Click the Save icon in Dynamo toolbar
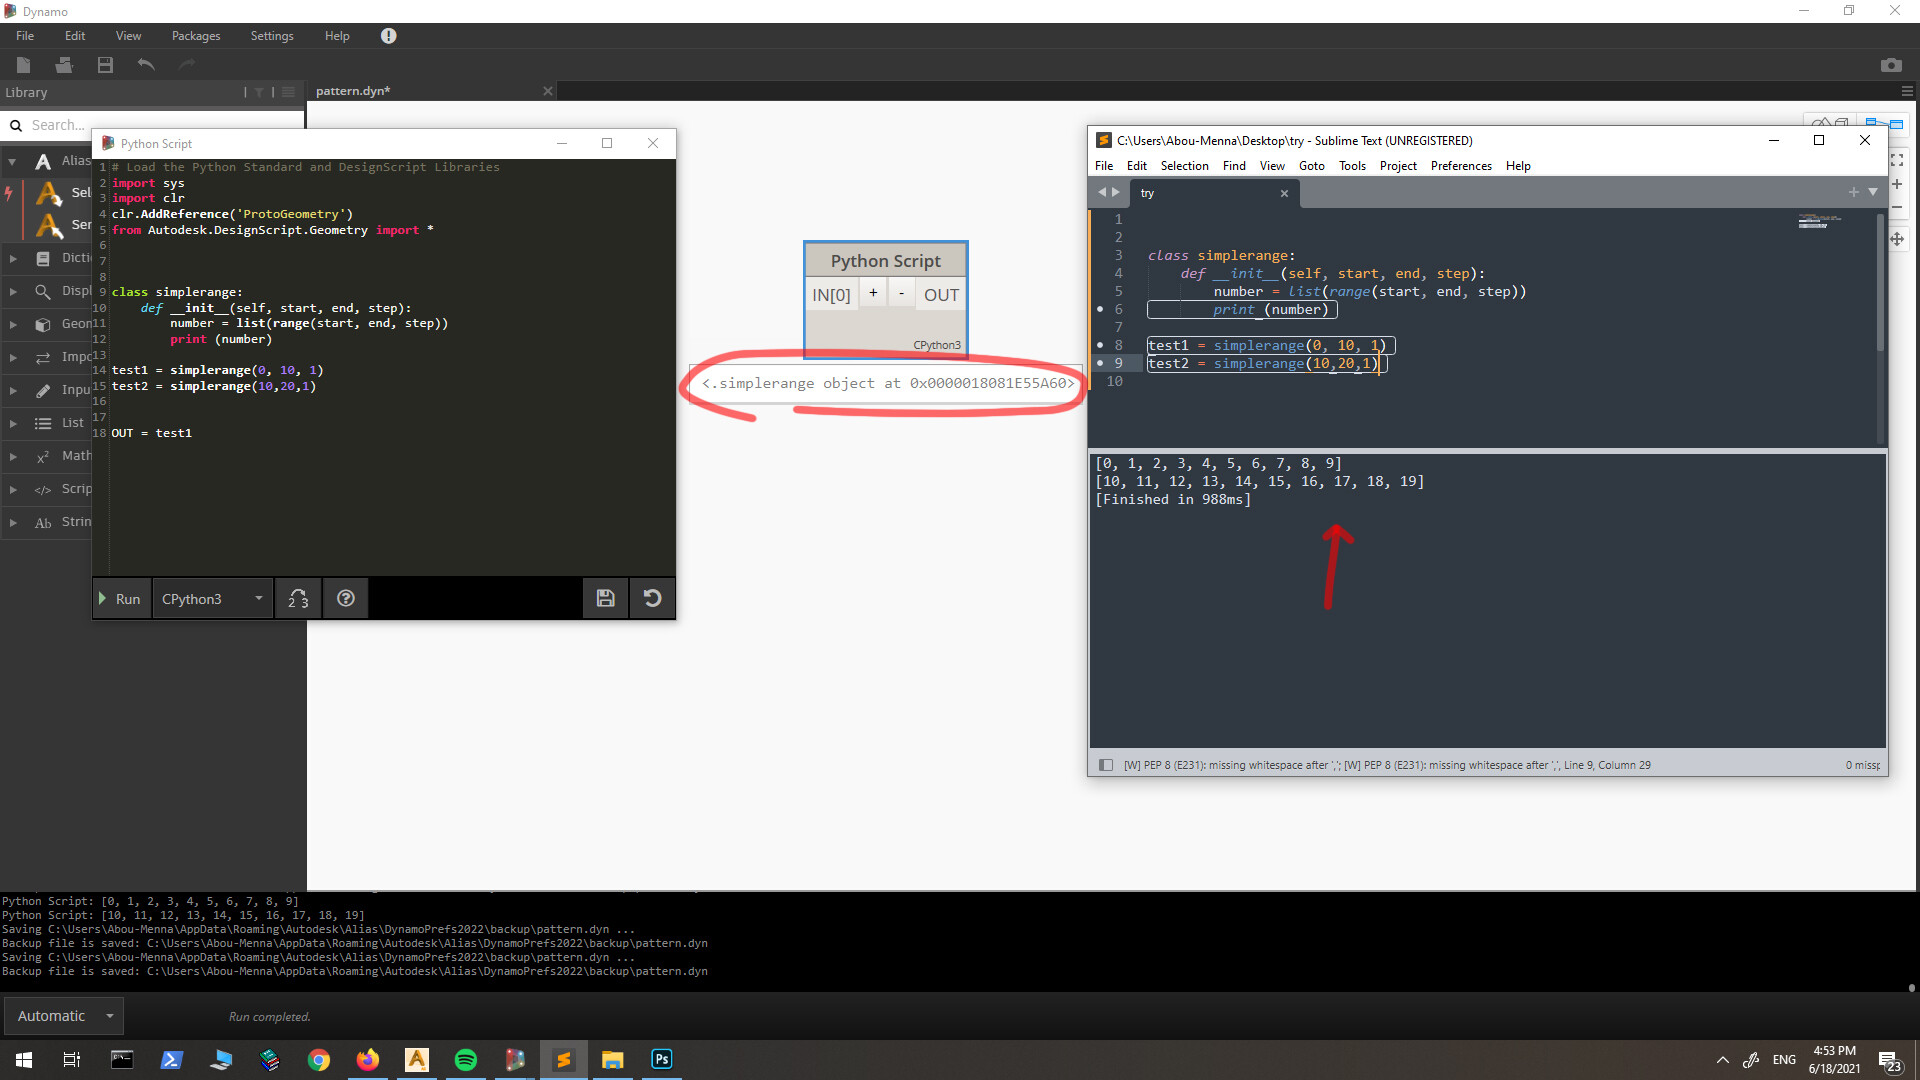The image size is (1920, 1080). pos(105,65)
